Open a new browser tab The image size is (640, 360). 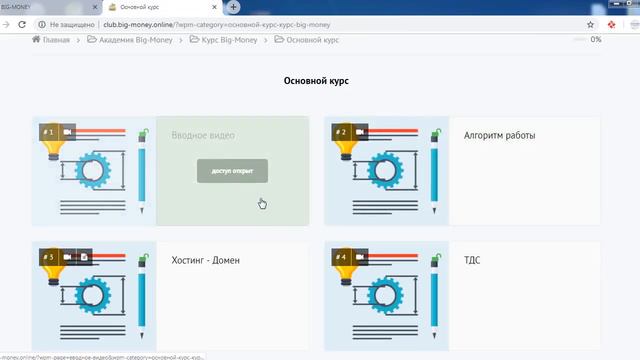point(233,7)
